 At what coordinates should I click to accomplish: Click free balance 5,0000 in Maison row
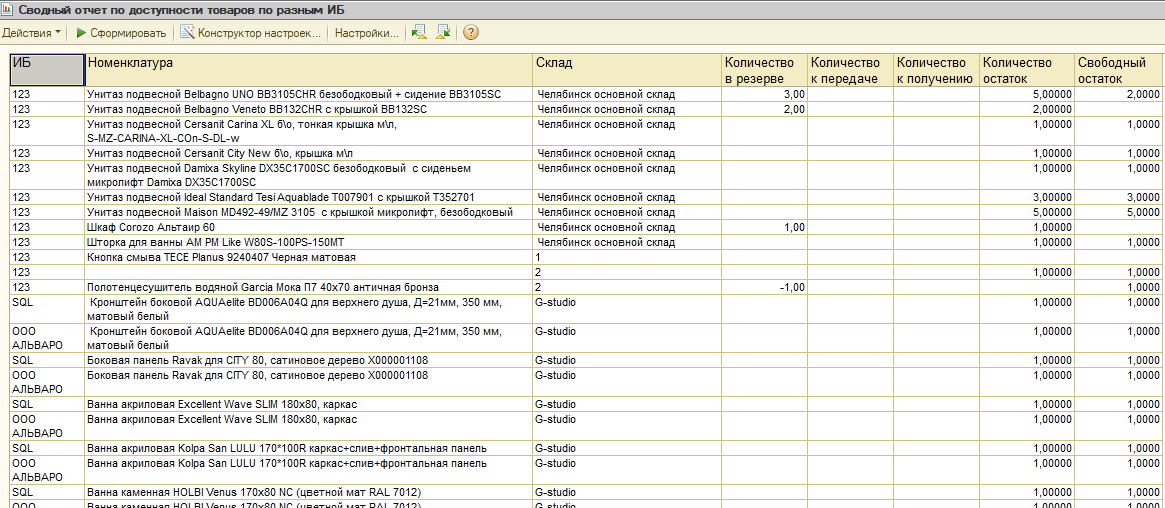click(1120, 212)
